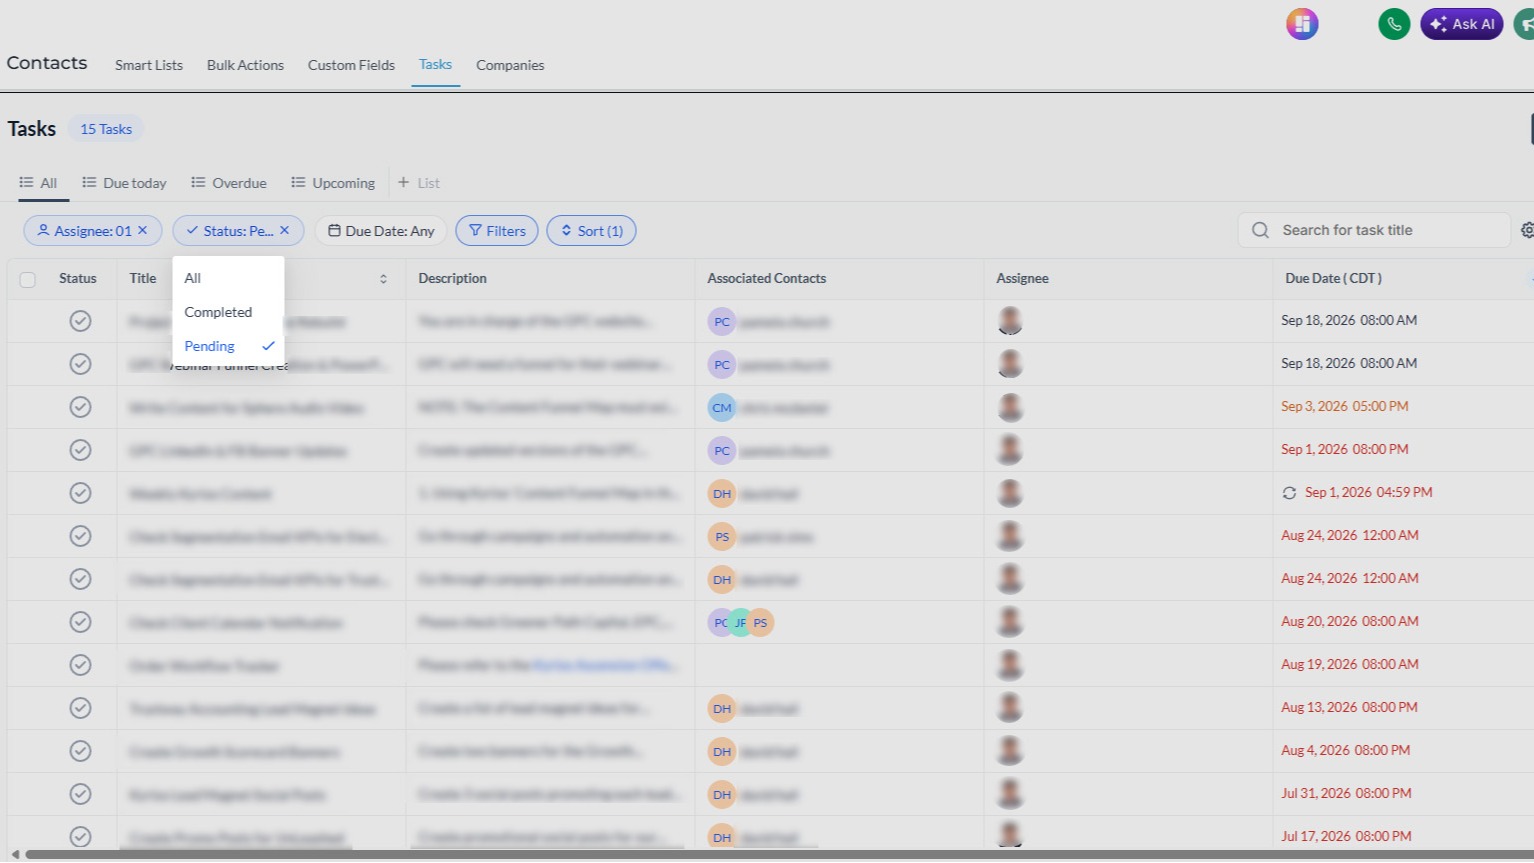Select the Tasks tab

click(x=435, y=64)
